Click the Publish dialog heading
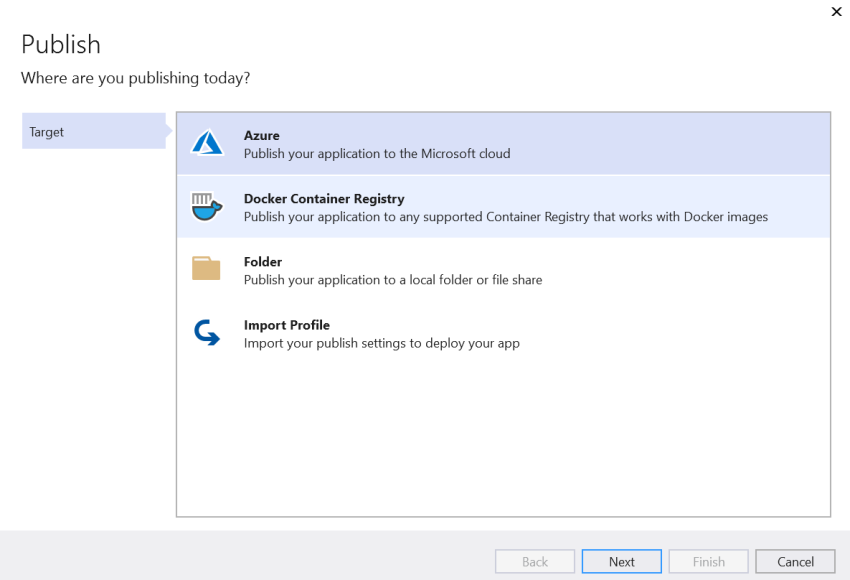 [61, 45]
